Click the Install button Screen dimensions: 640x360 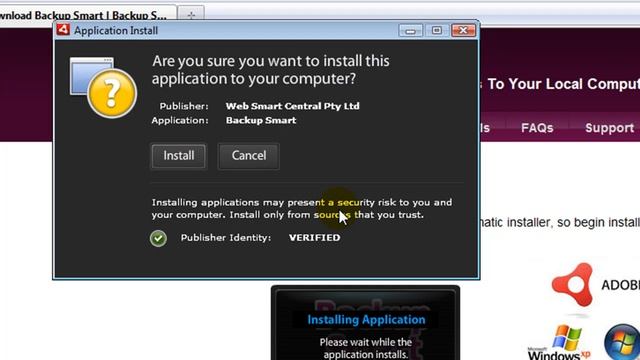pyautogui.click(x=179, y=156)
